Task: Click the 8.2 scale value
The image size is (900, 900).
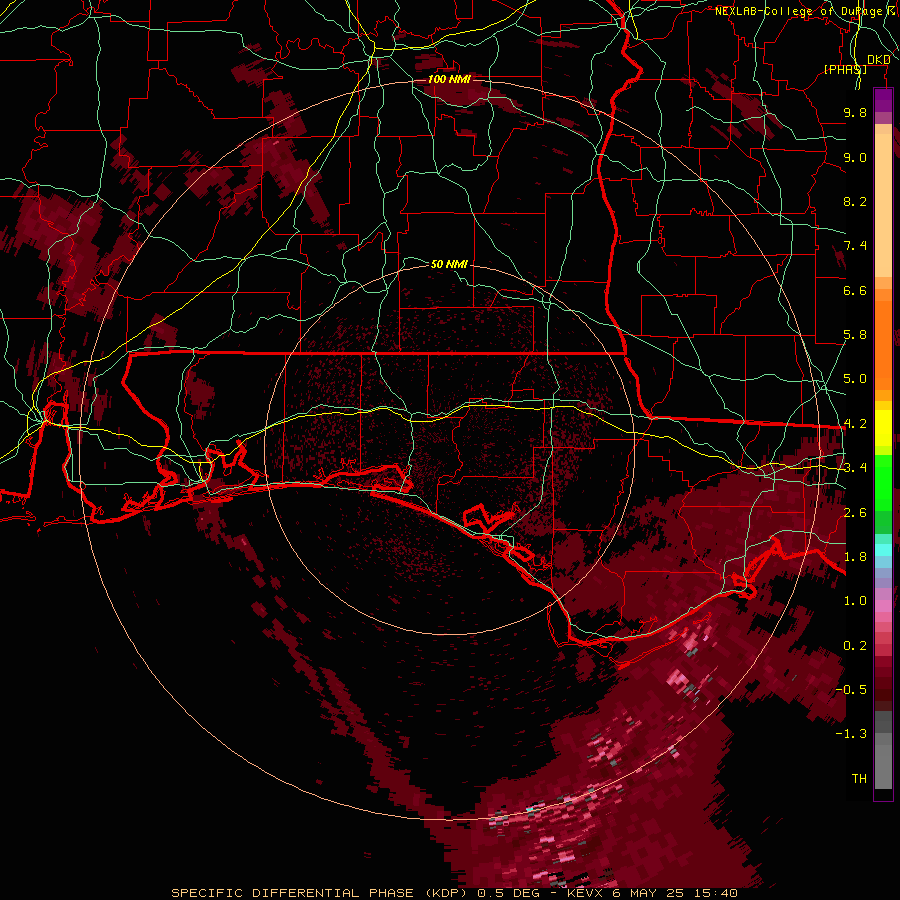Action: 855,201
